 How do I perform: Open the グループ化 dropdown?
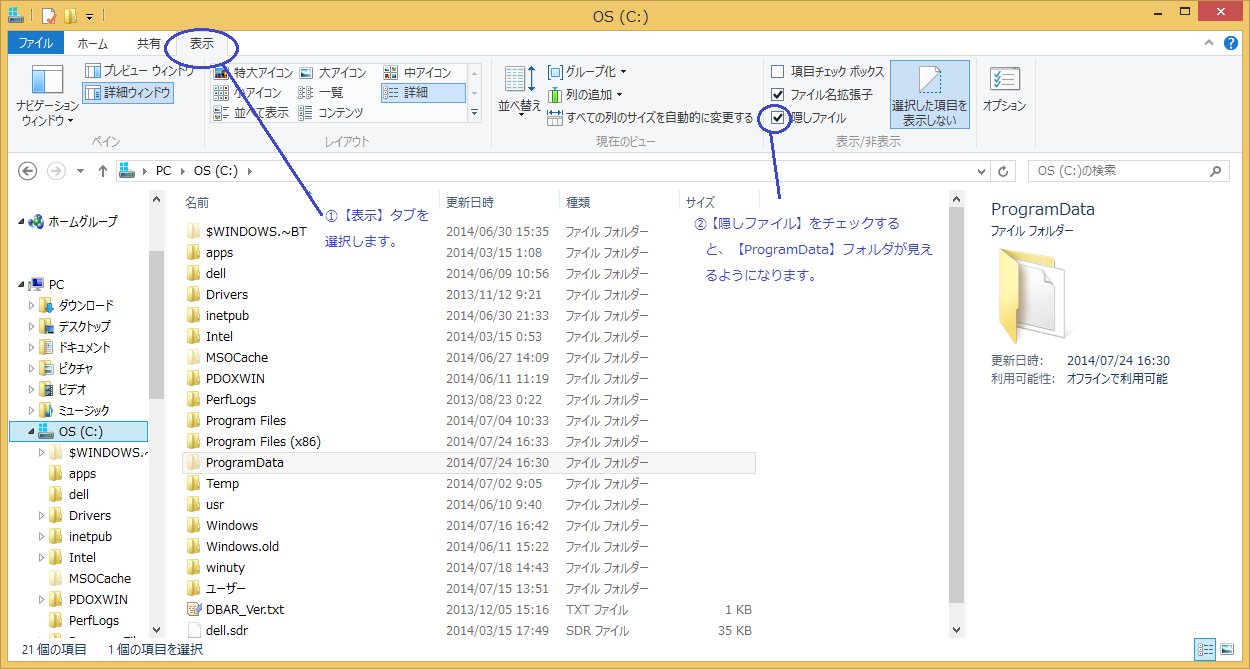click(595, 72)
